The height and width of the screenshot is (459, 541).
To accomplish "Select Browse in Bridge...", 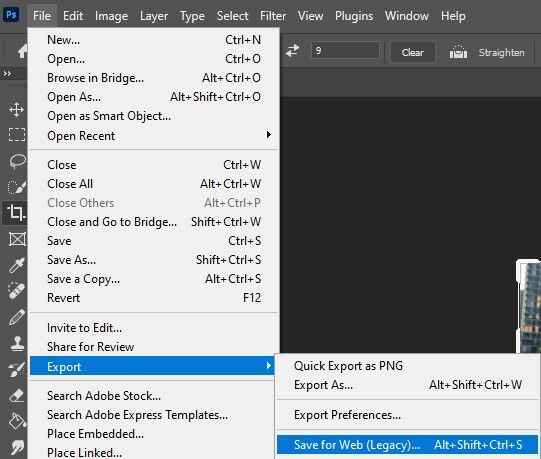I will pyautogui.click(x=154, y=78).
